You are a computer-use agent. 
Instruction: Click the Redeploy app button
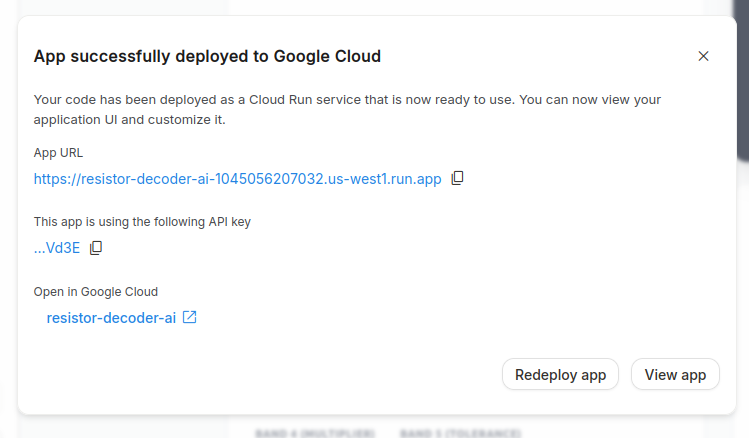pos(560,374)
